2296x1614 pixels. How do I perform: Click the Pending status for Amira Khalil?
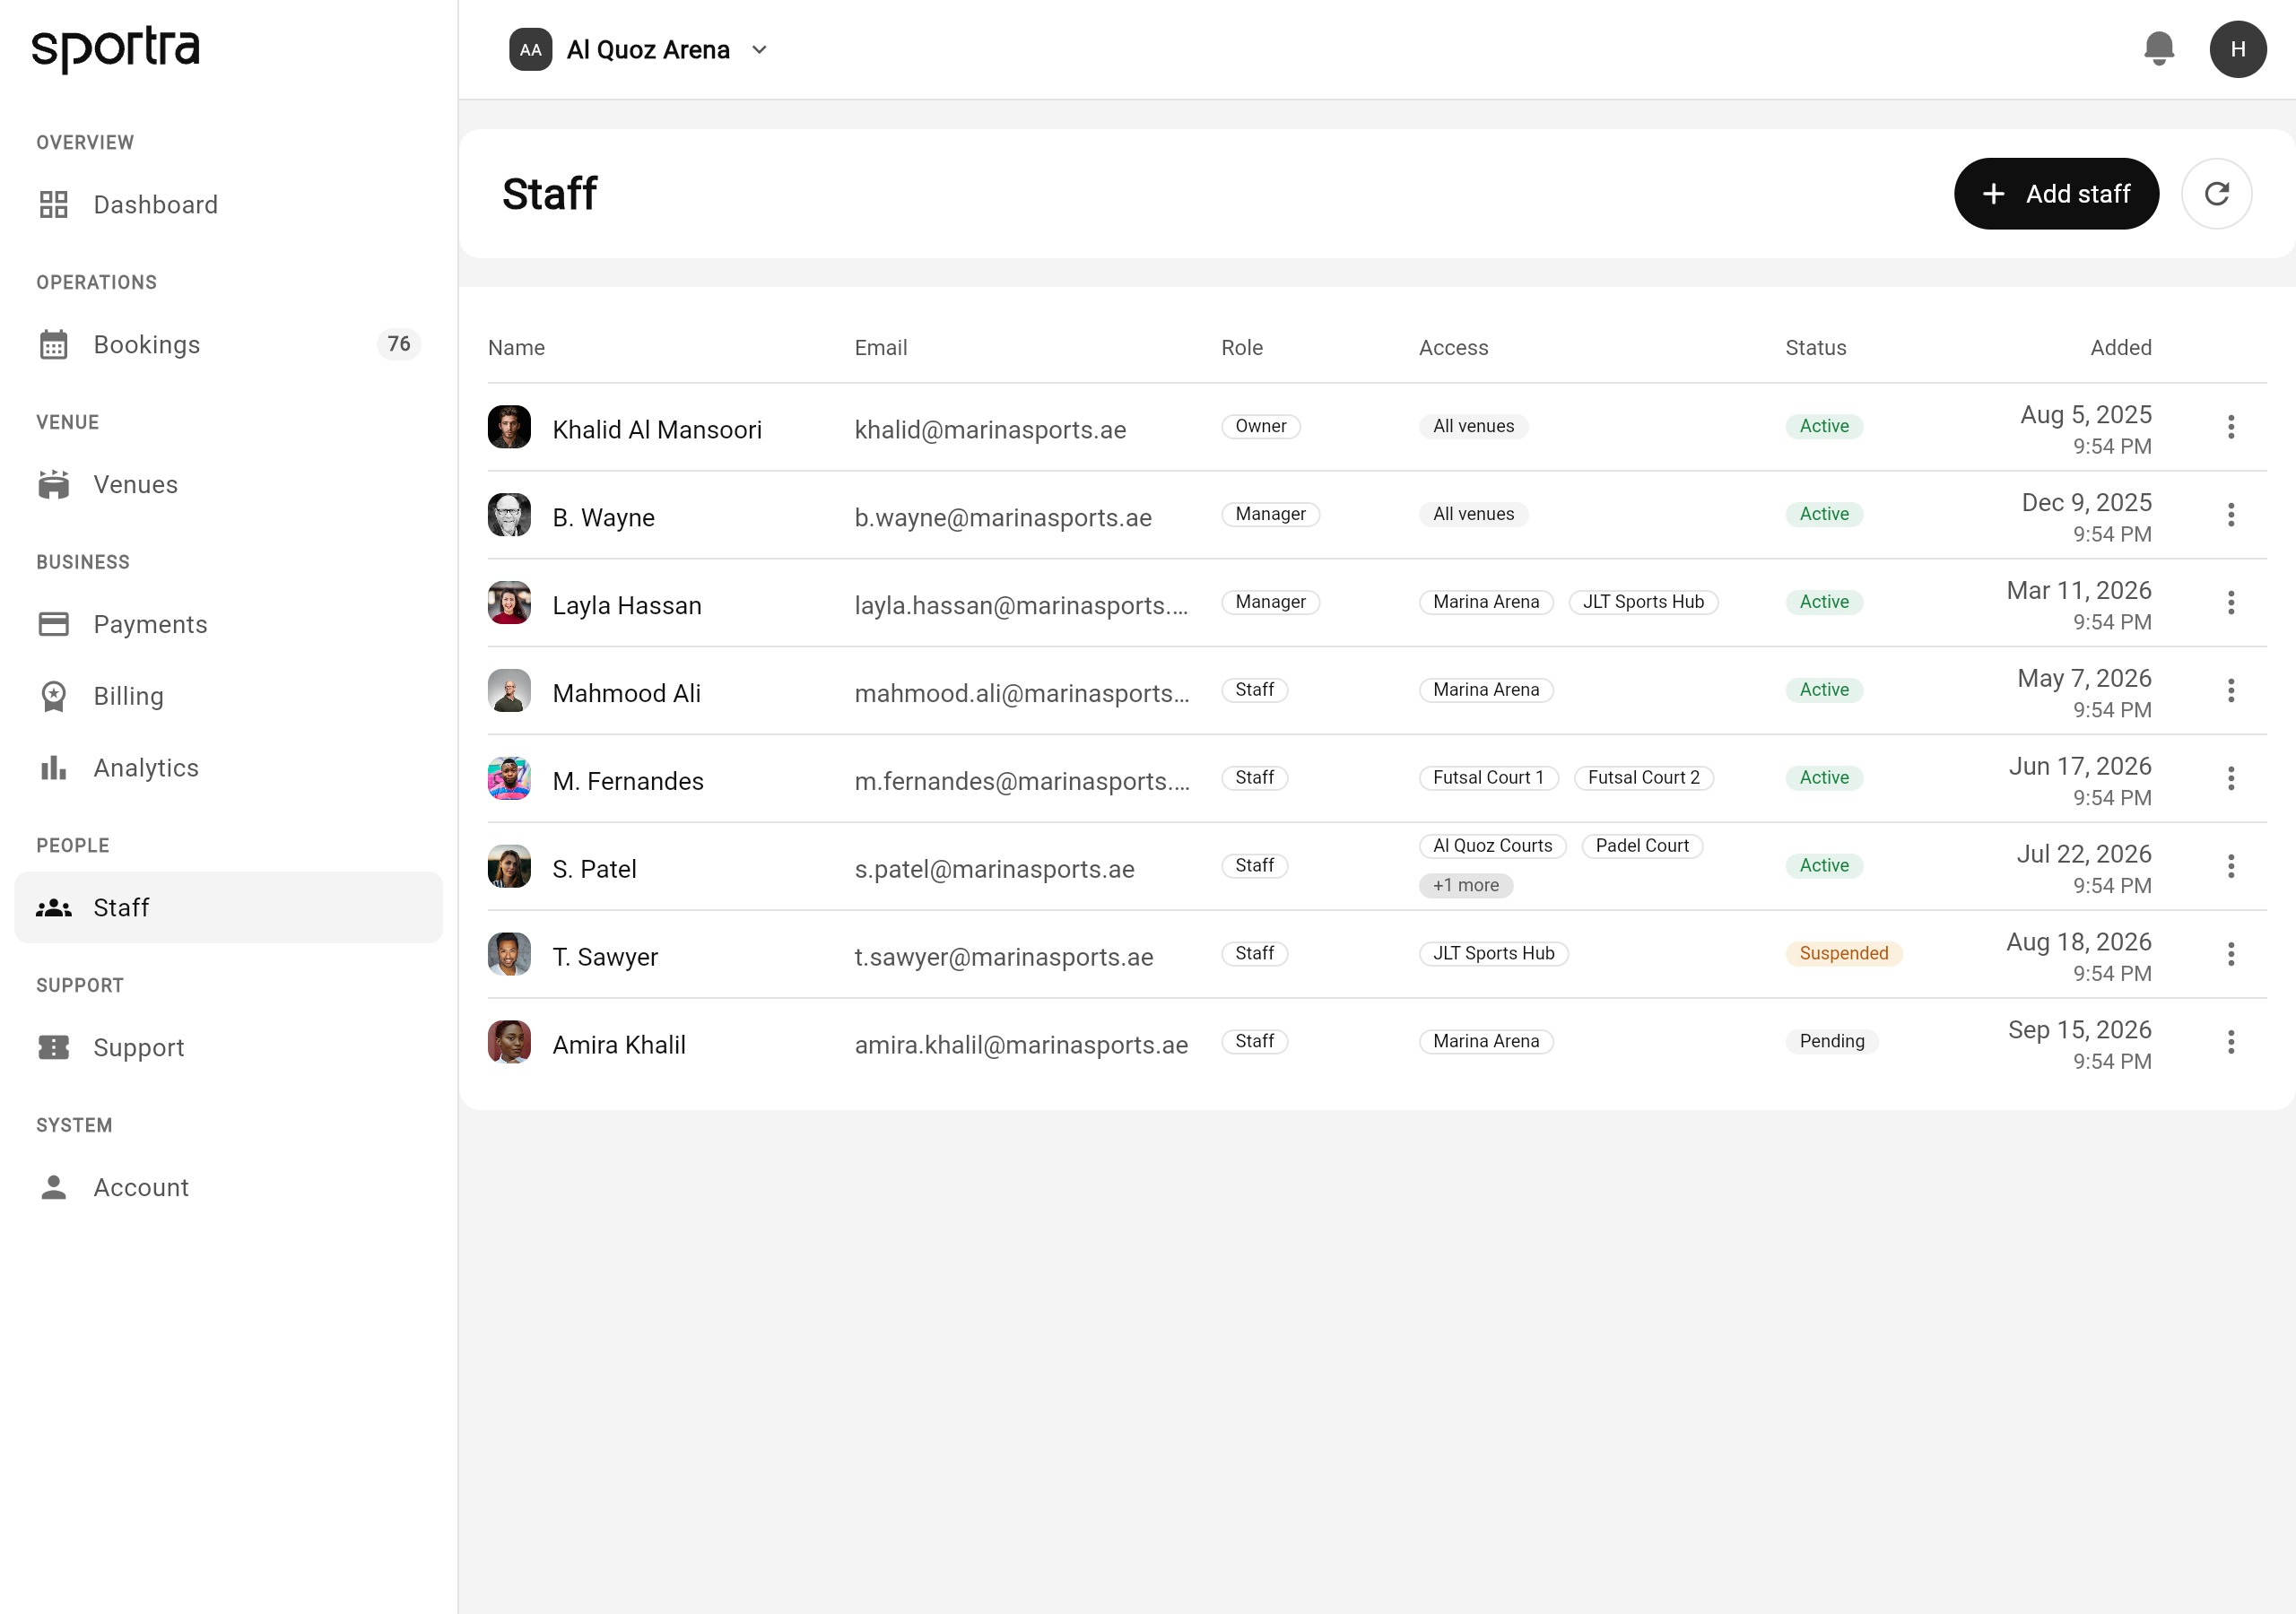click(x=1831, y=1041)
